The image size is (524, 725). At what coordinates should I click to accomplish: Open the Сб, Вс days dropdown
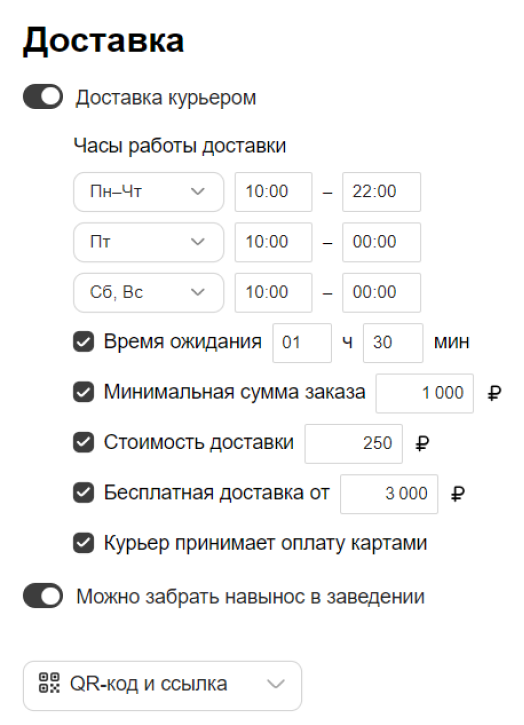(x=148, y=293)
